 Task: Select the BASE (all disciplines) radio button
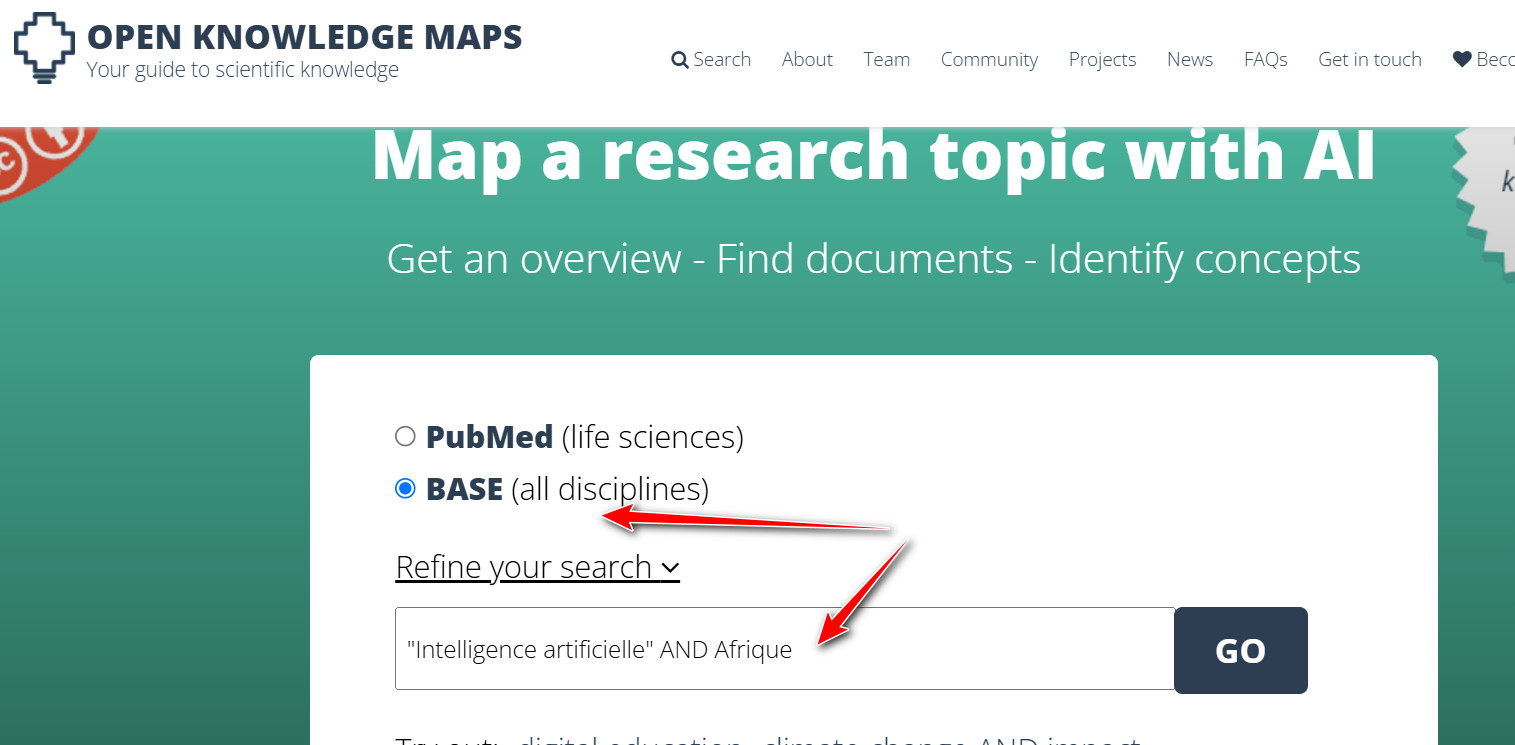click(x=406, y=488)
